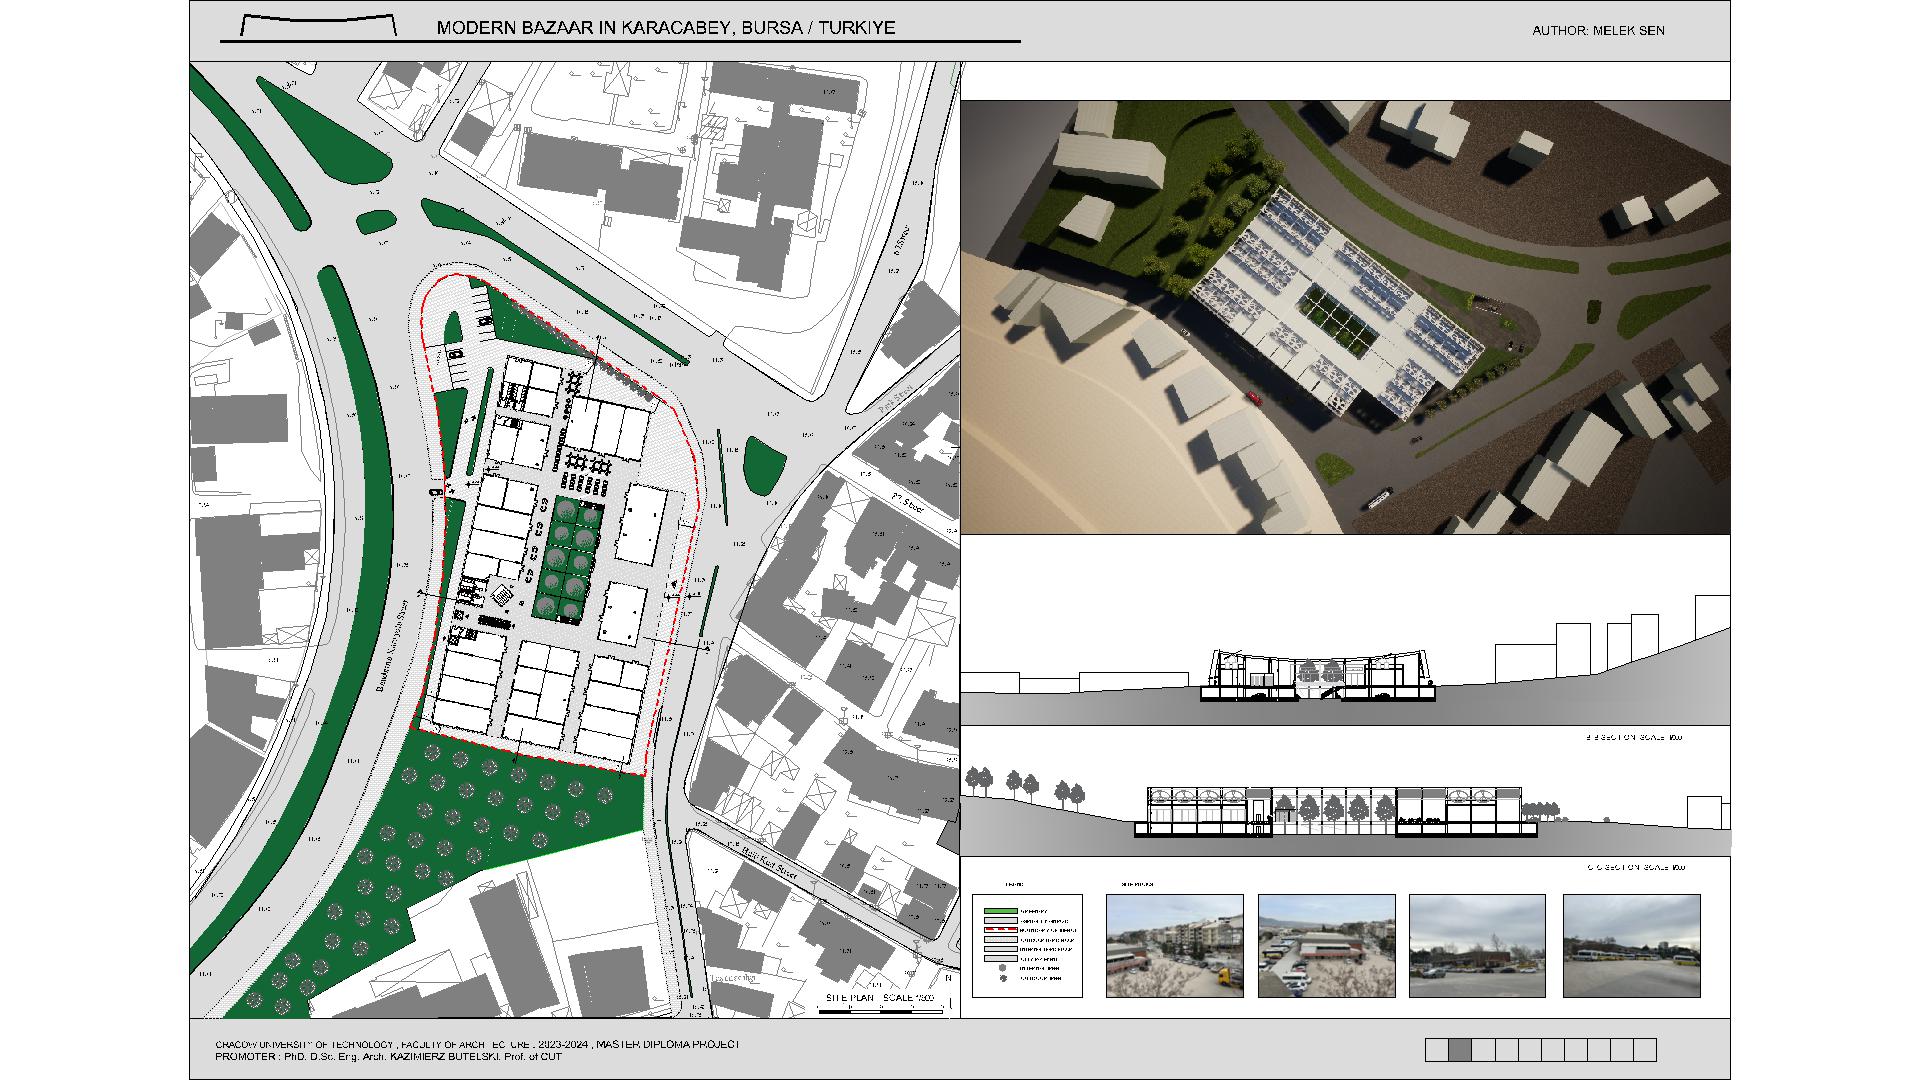The height and width of the screenshot is (1080, 1920).
Task: Open the last site photo with yellow buses
Action: (x=1631, y=945)
